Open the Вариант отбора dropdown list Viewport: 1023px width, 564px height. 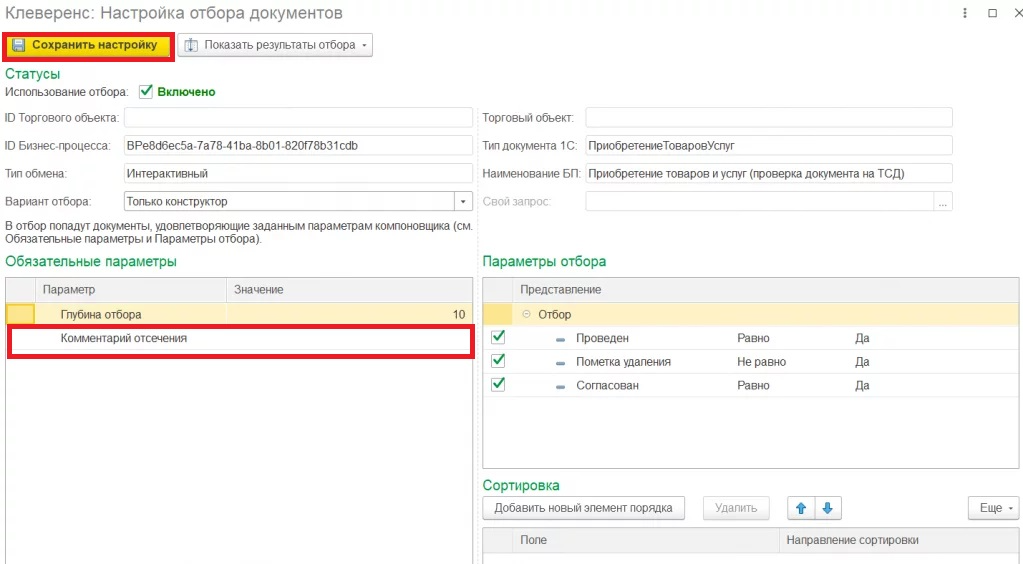(x=463, y=201)
